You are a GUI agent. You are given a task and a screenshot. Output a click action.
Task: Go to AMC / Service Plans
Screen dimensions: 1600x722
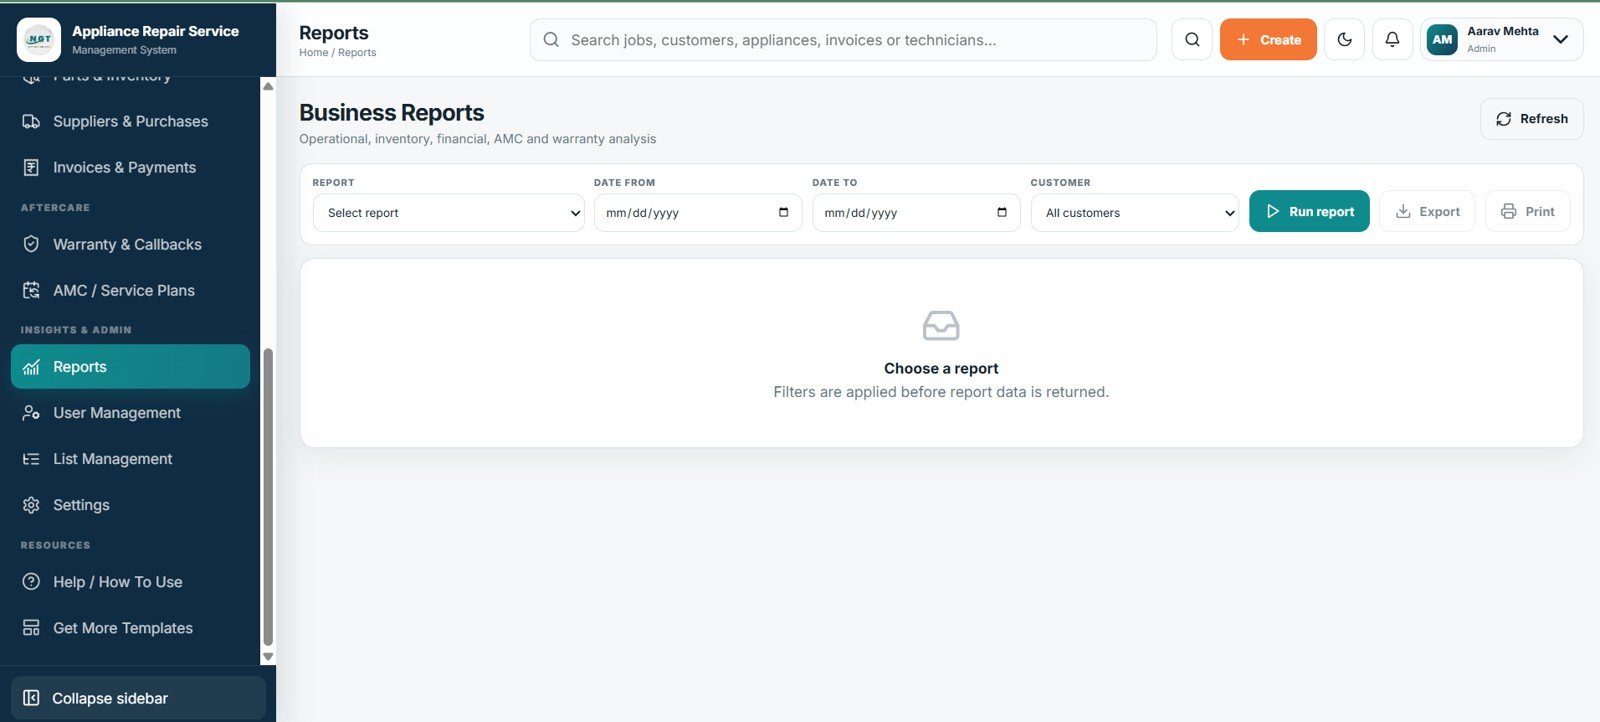[x=130, y=290]
